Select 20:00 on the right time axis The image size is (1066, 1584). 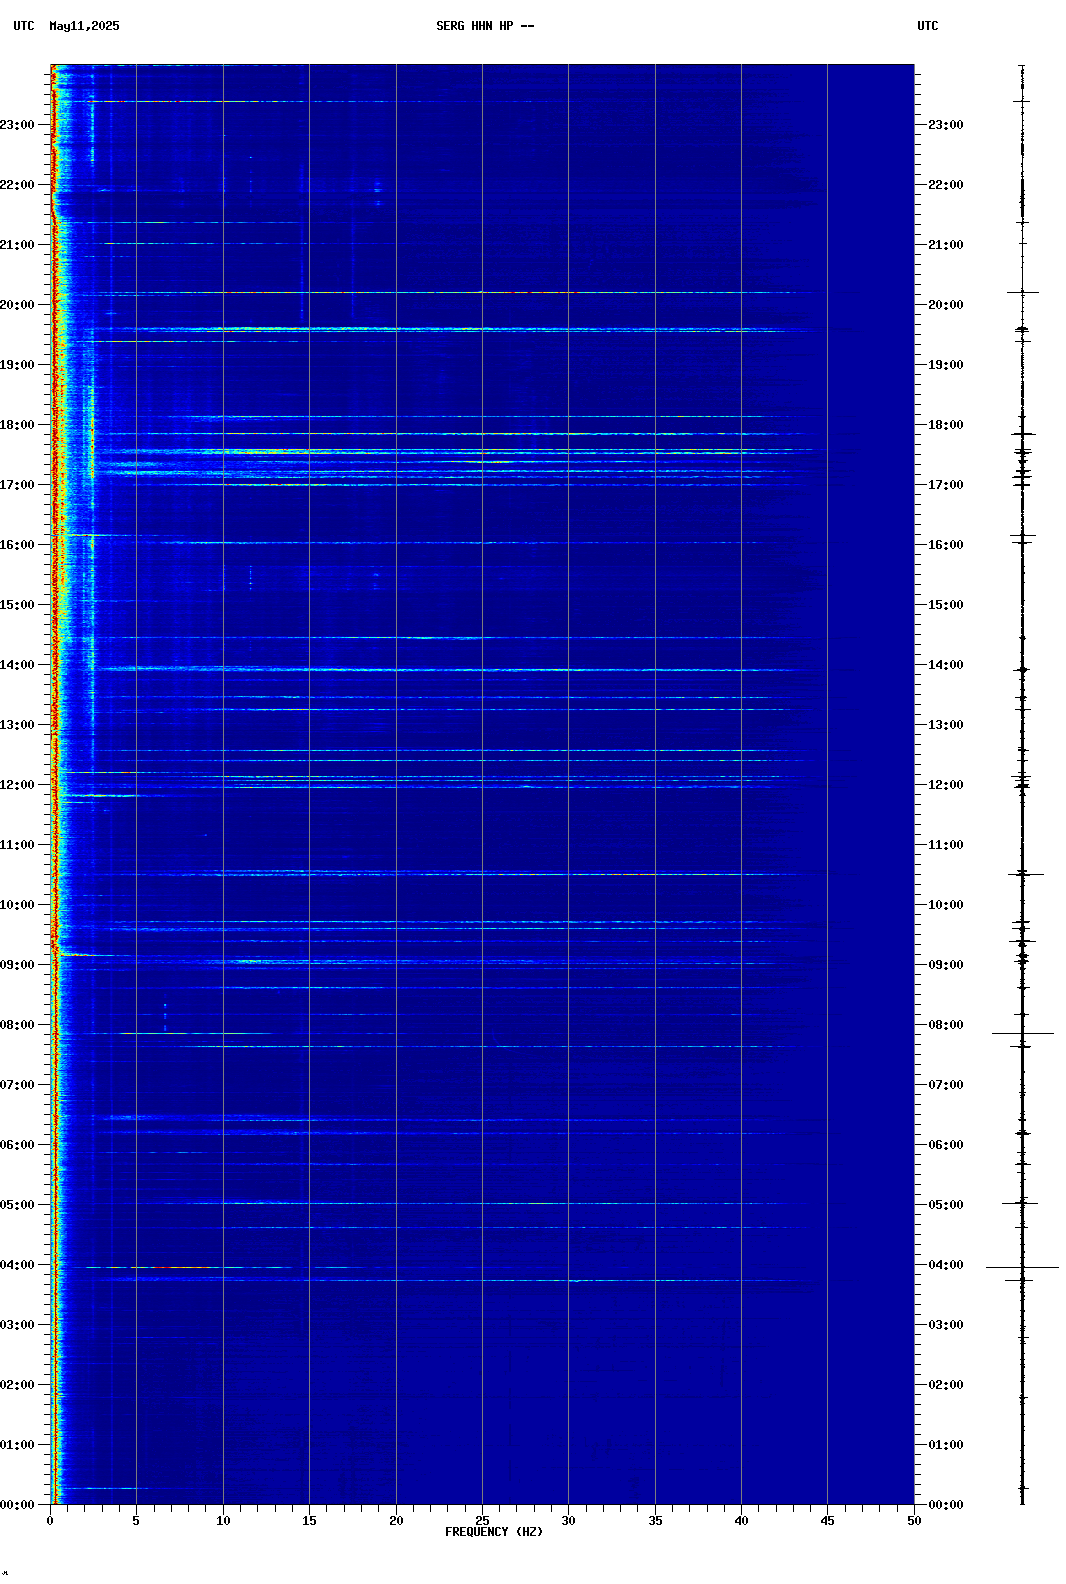[x=946, y=305]
